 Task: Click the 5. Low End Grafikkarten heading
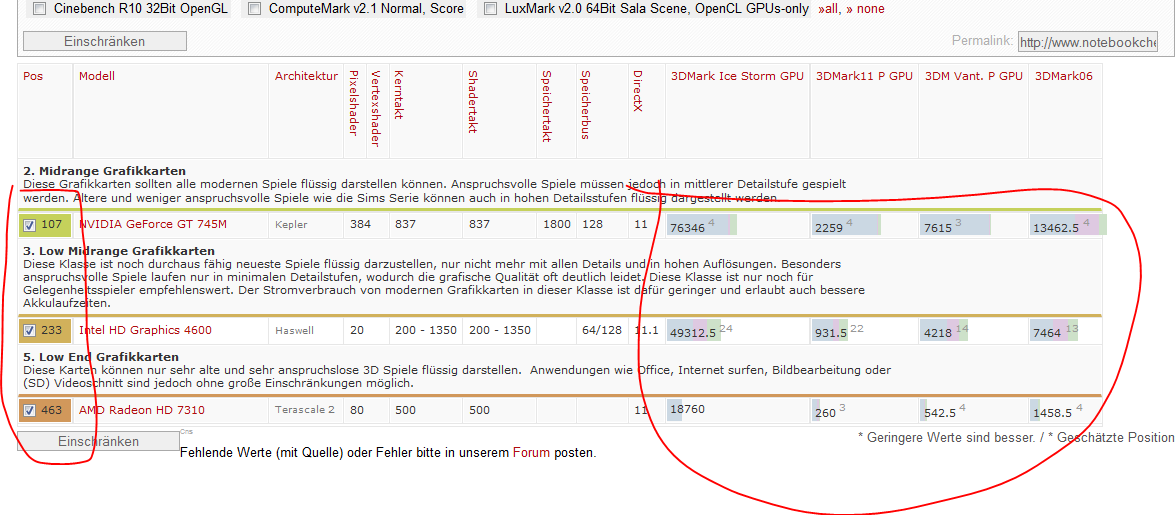coord(100,357)
